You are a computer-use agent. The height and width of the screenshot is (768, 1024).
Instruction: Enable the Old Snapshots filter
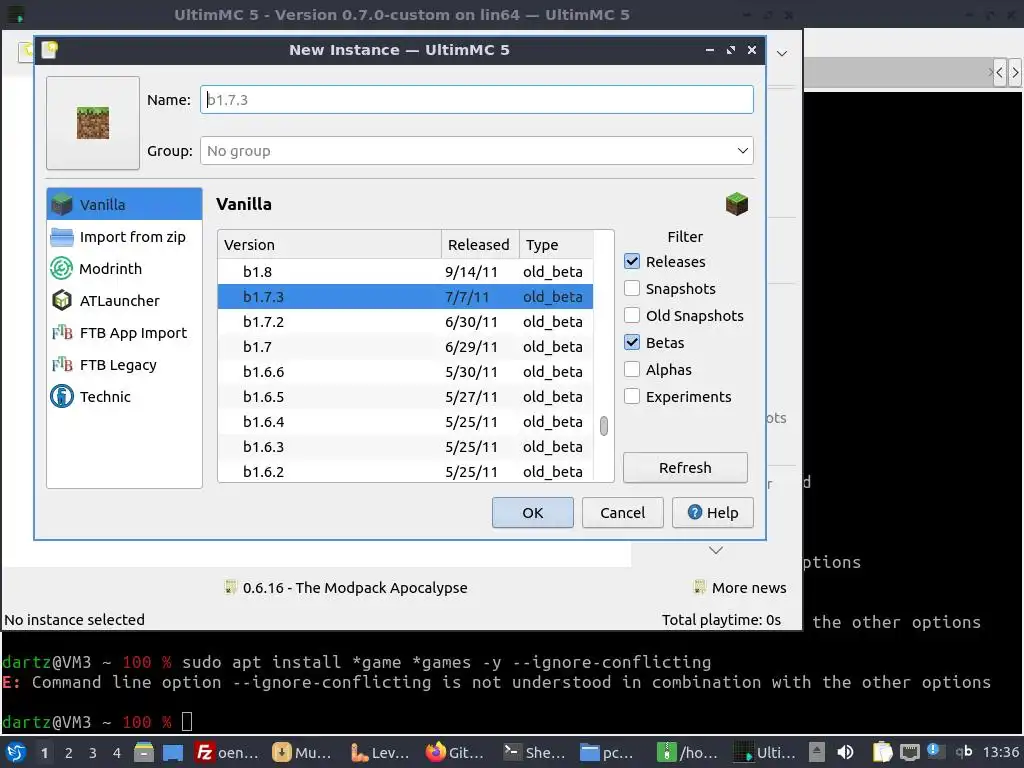coord(632,315)
